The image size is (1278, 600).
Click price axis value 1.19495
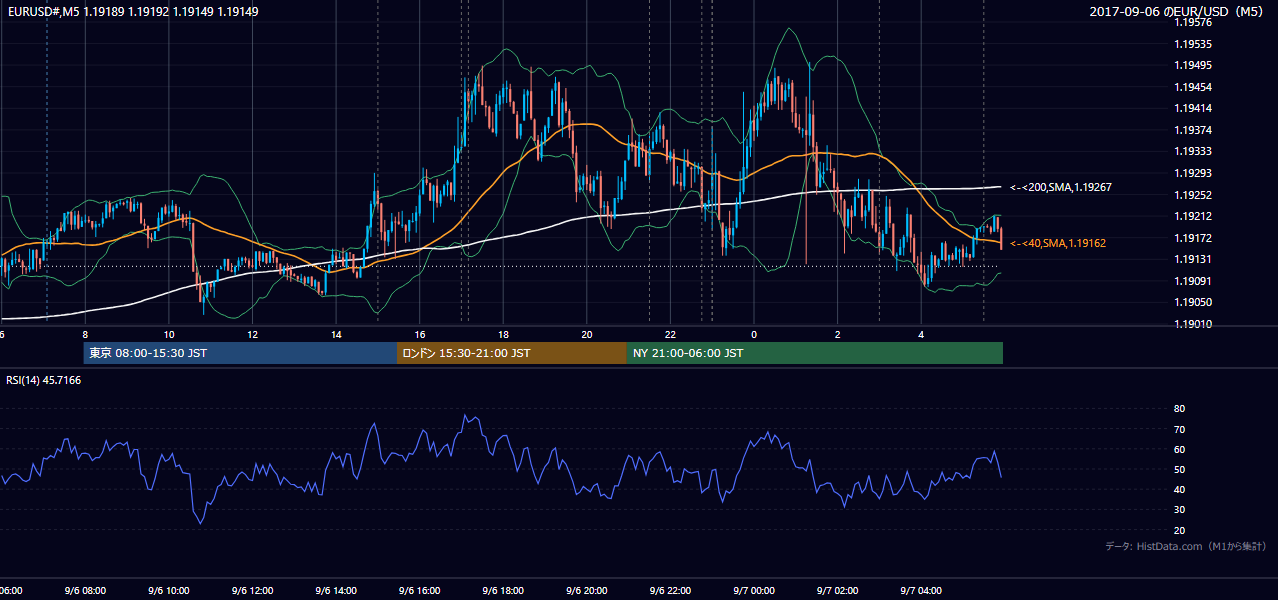click(x=1192, y=66)
